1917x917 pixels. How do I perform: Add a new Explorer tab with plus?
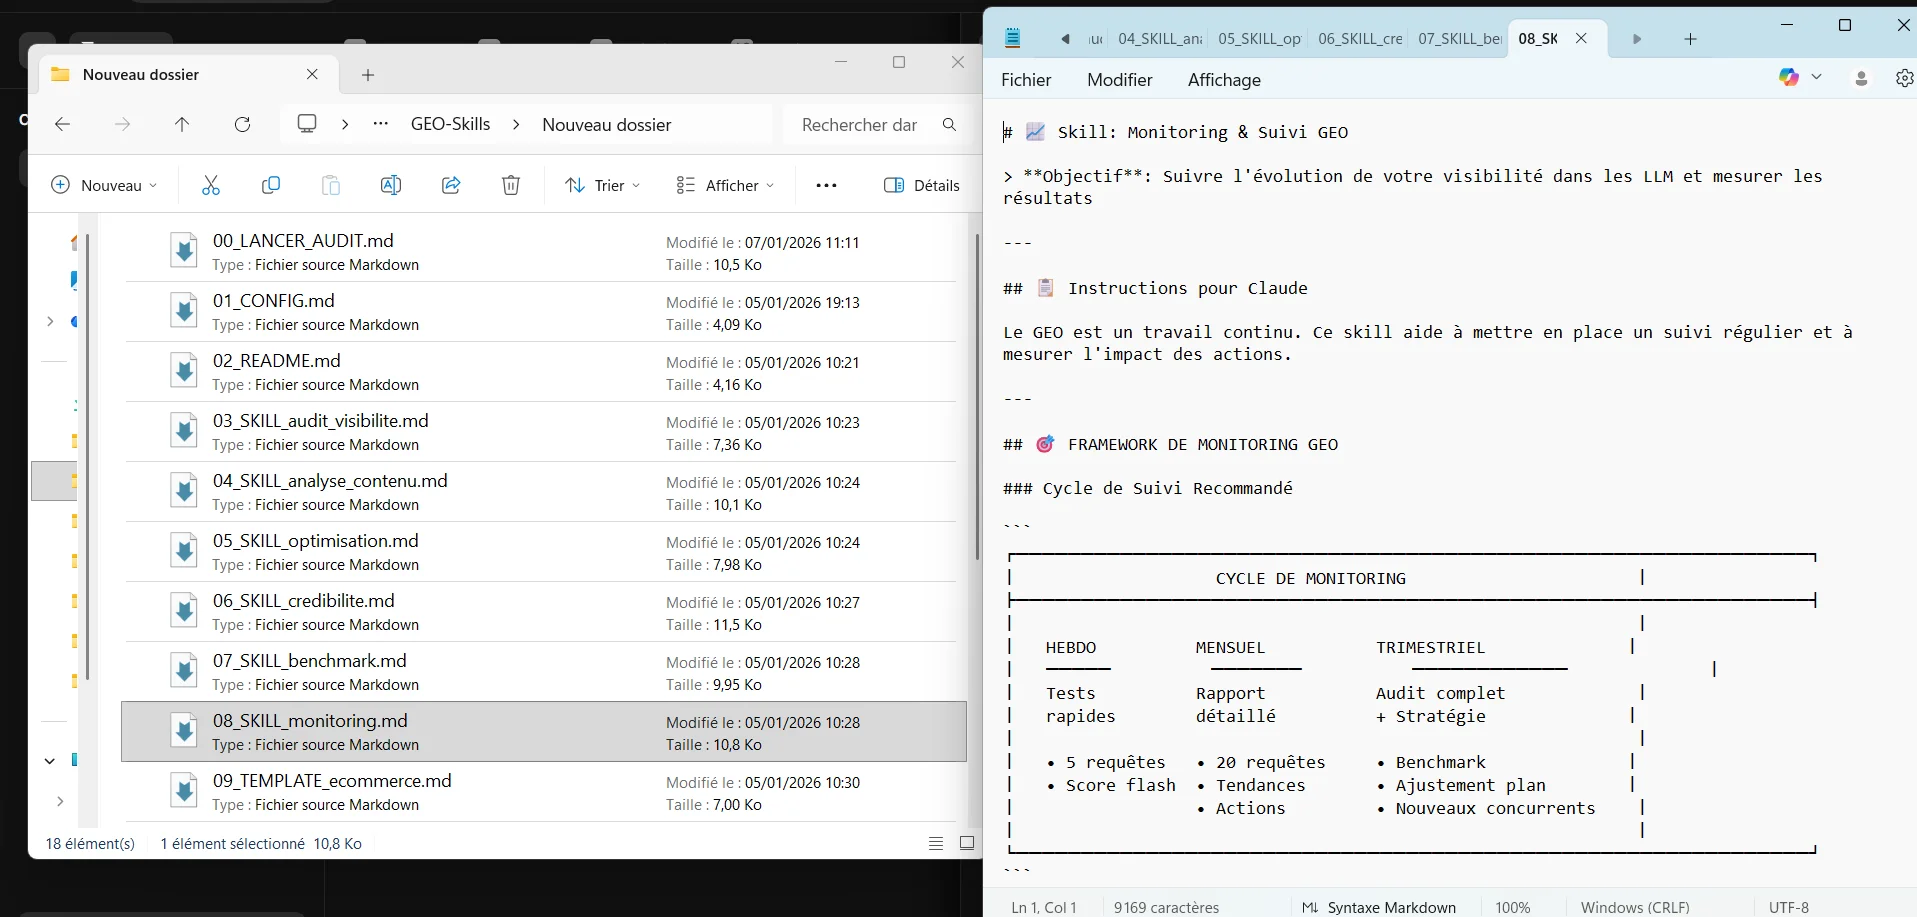[368, 75]
